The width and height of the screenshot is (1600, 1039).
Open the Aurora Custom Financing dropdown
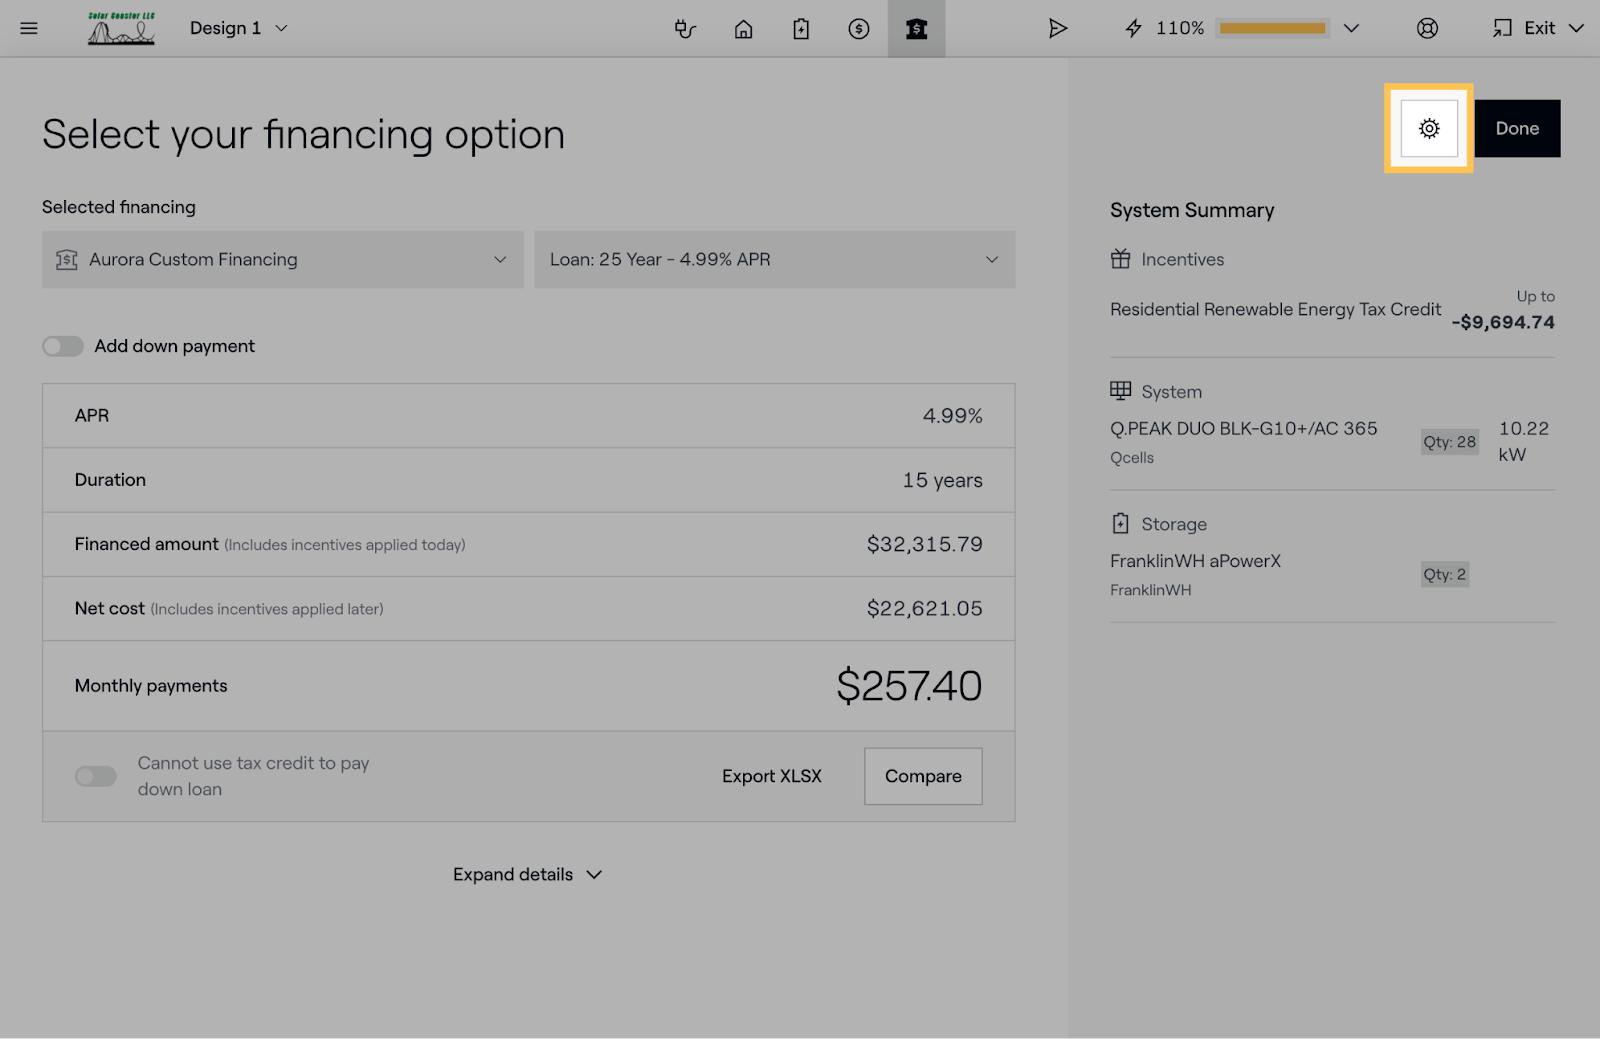pos(282,260)
